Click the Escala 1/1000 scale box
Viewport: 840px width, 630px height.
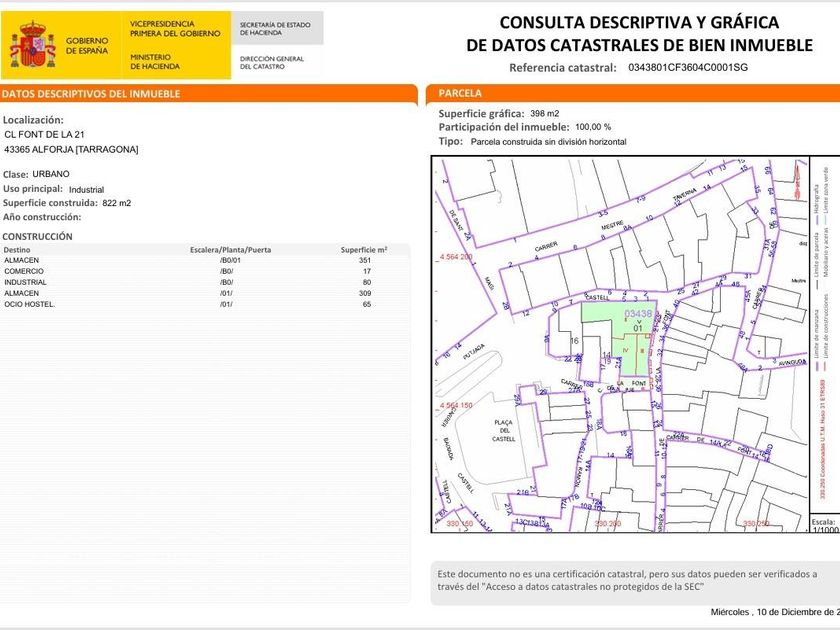pyautogui.click(x=824, y=526)
